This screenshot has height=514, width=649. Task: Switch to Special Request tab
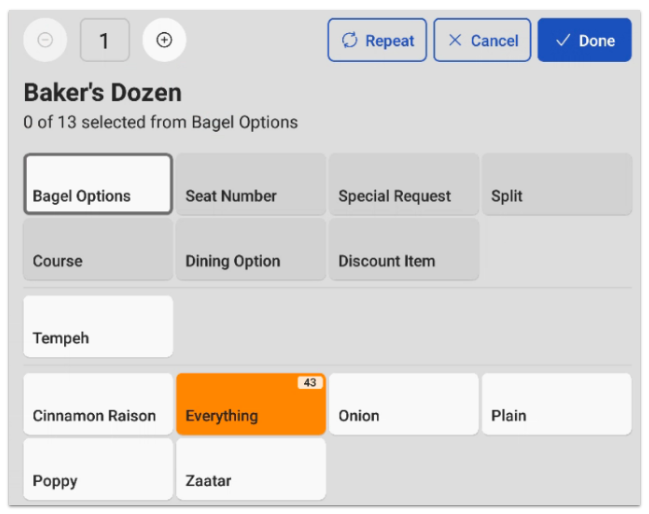404,184
